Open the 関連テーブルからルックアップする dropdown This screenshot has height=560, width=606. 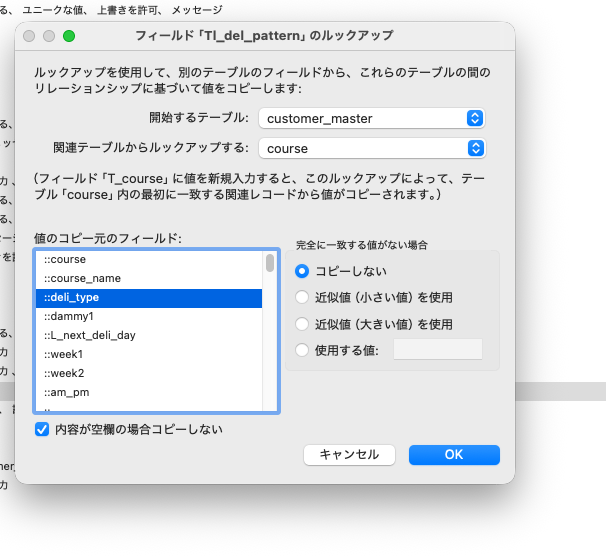pos(371,149)
